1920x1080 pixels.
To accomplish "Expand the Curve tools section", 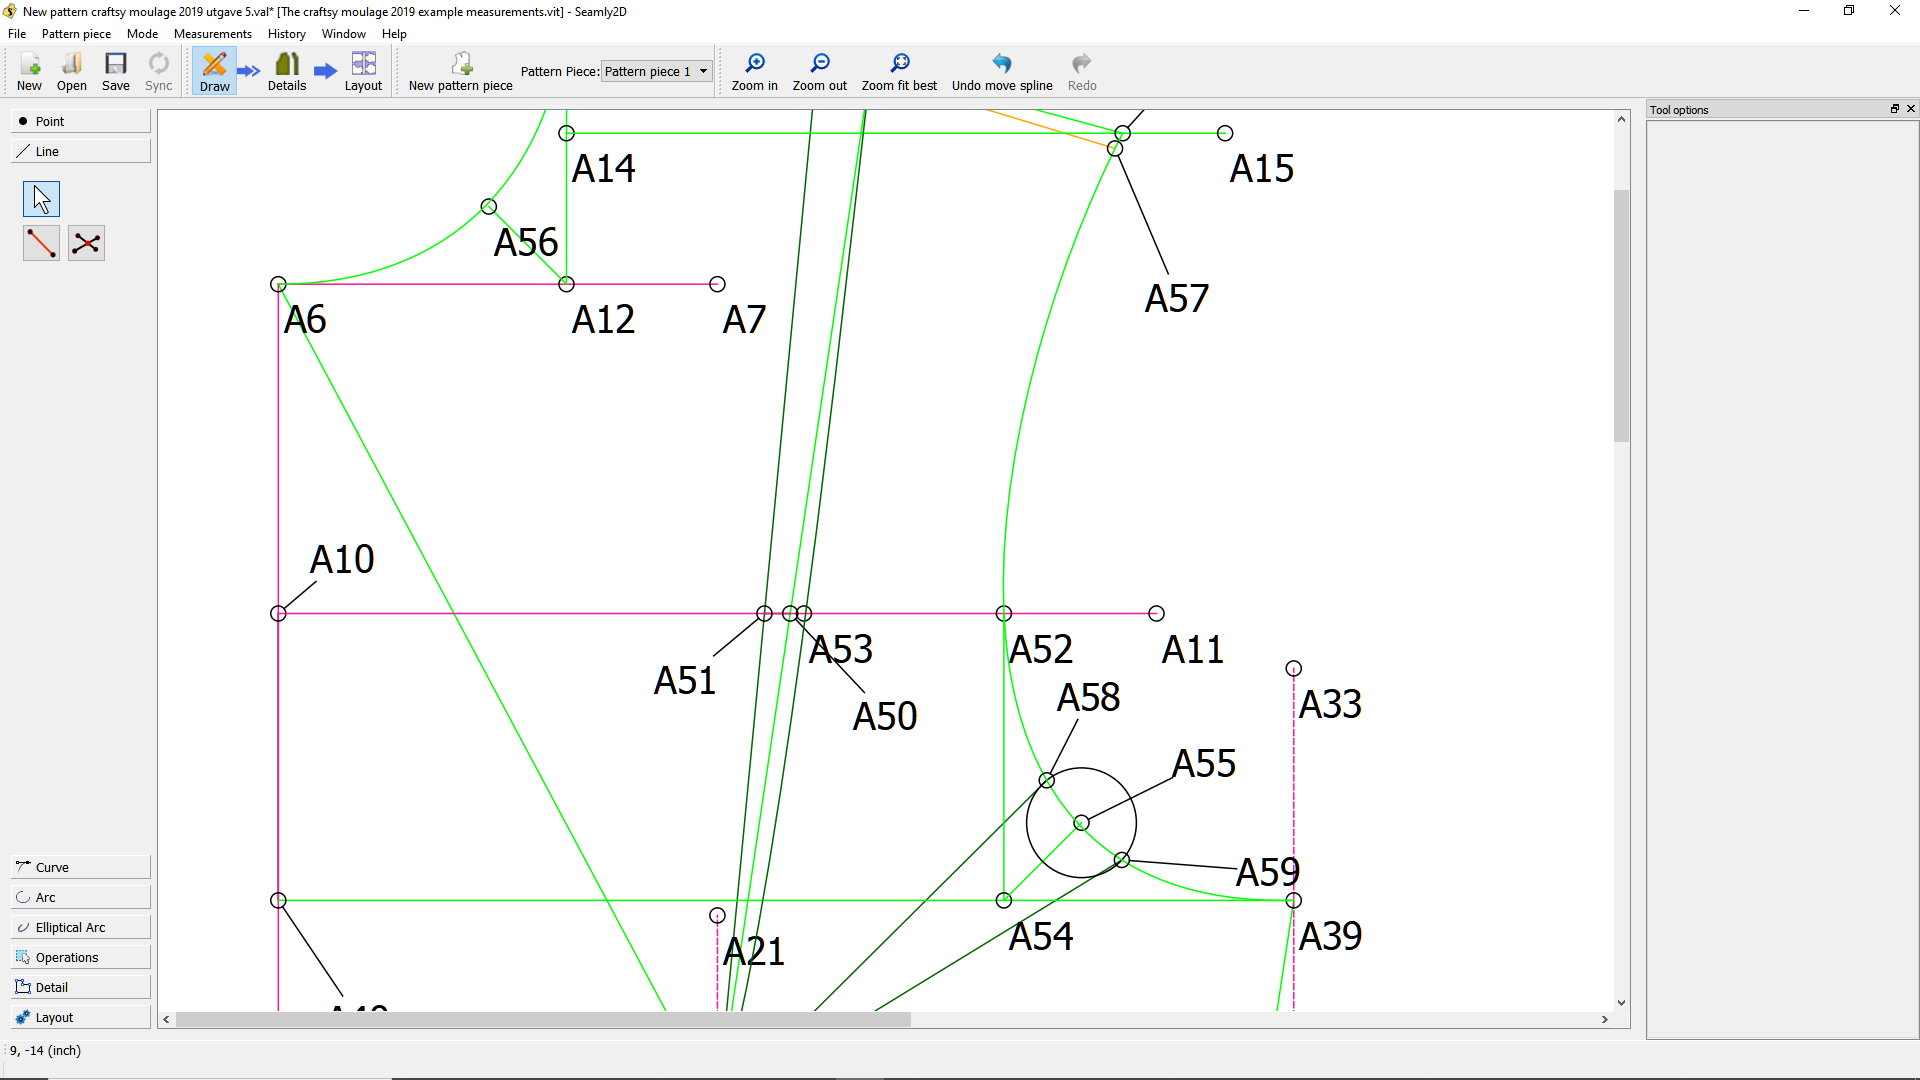I will [80, 867].
